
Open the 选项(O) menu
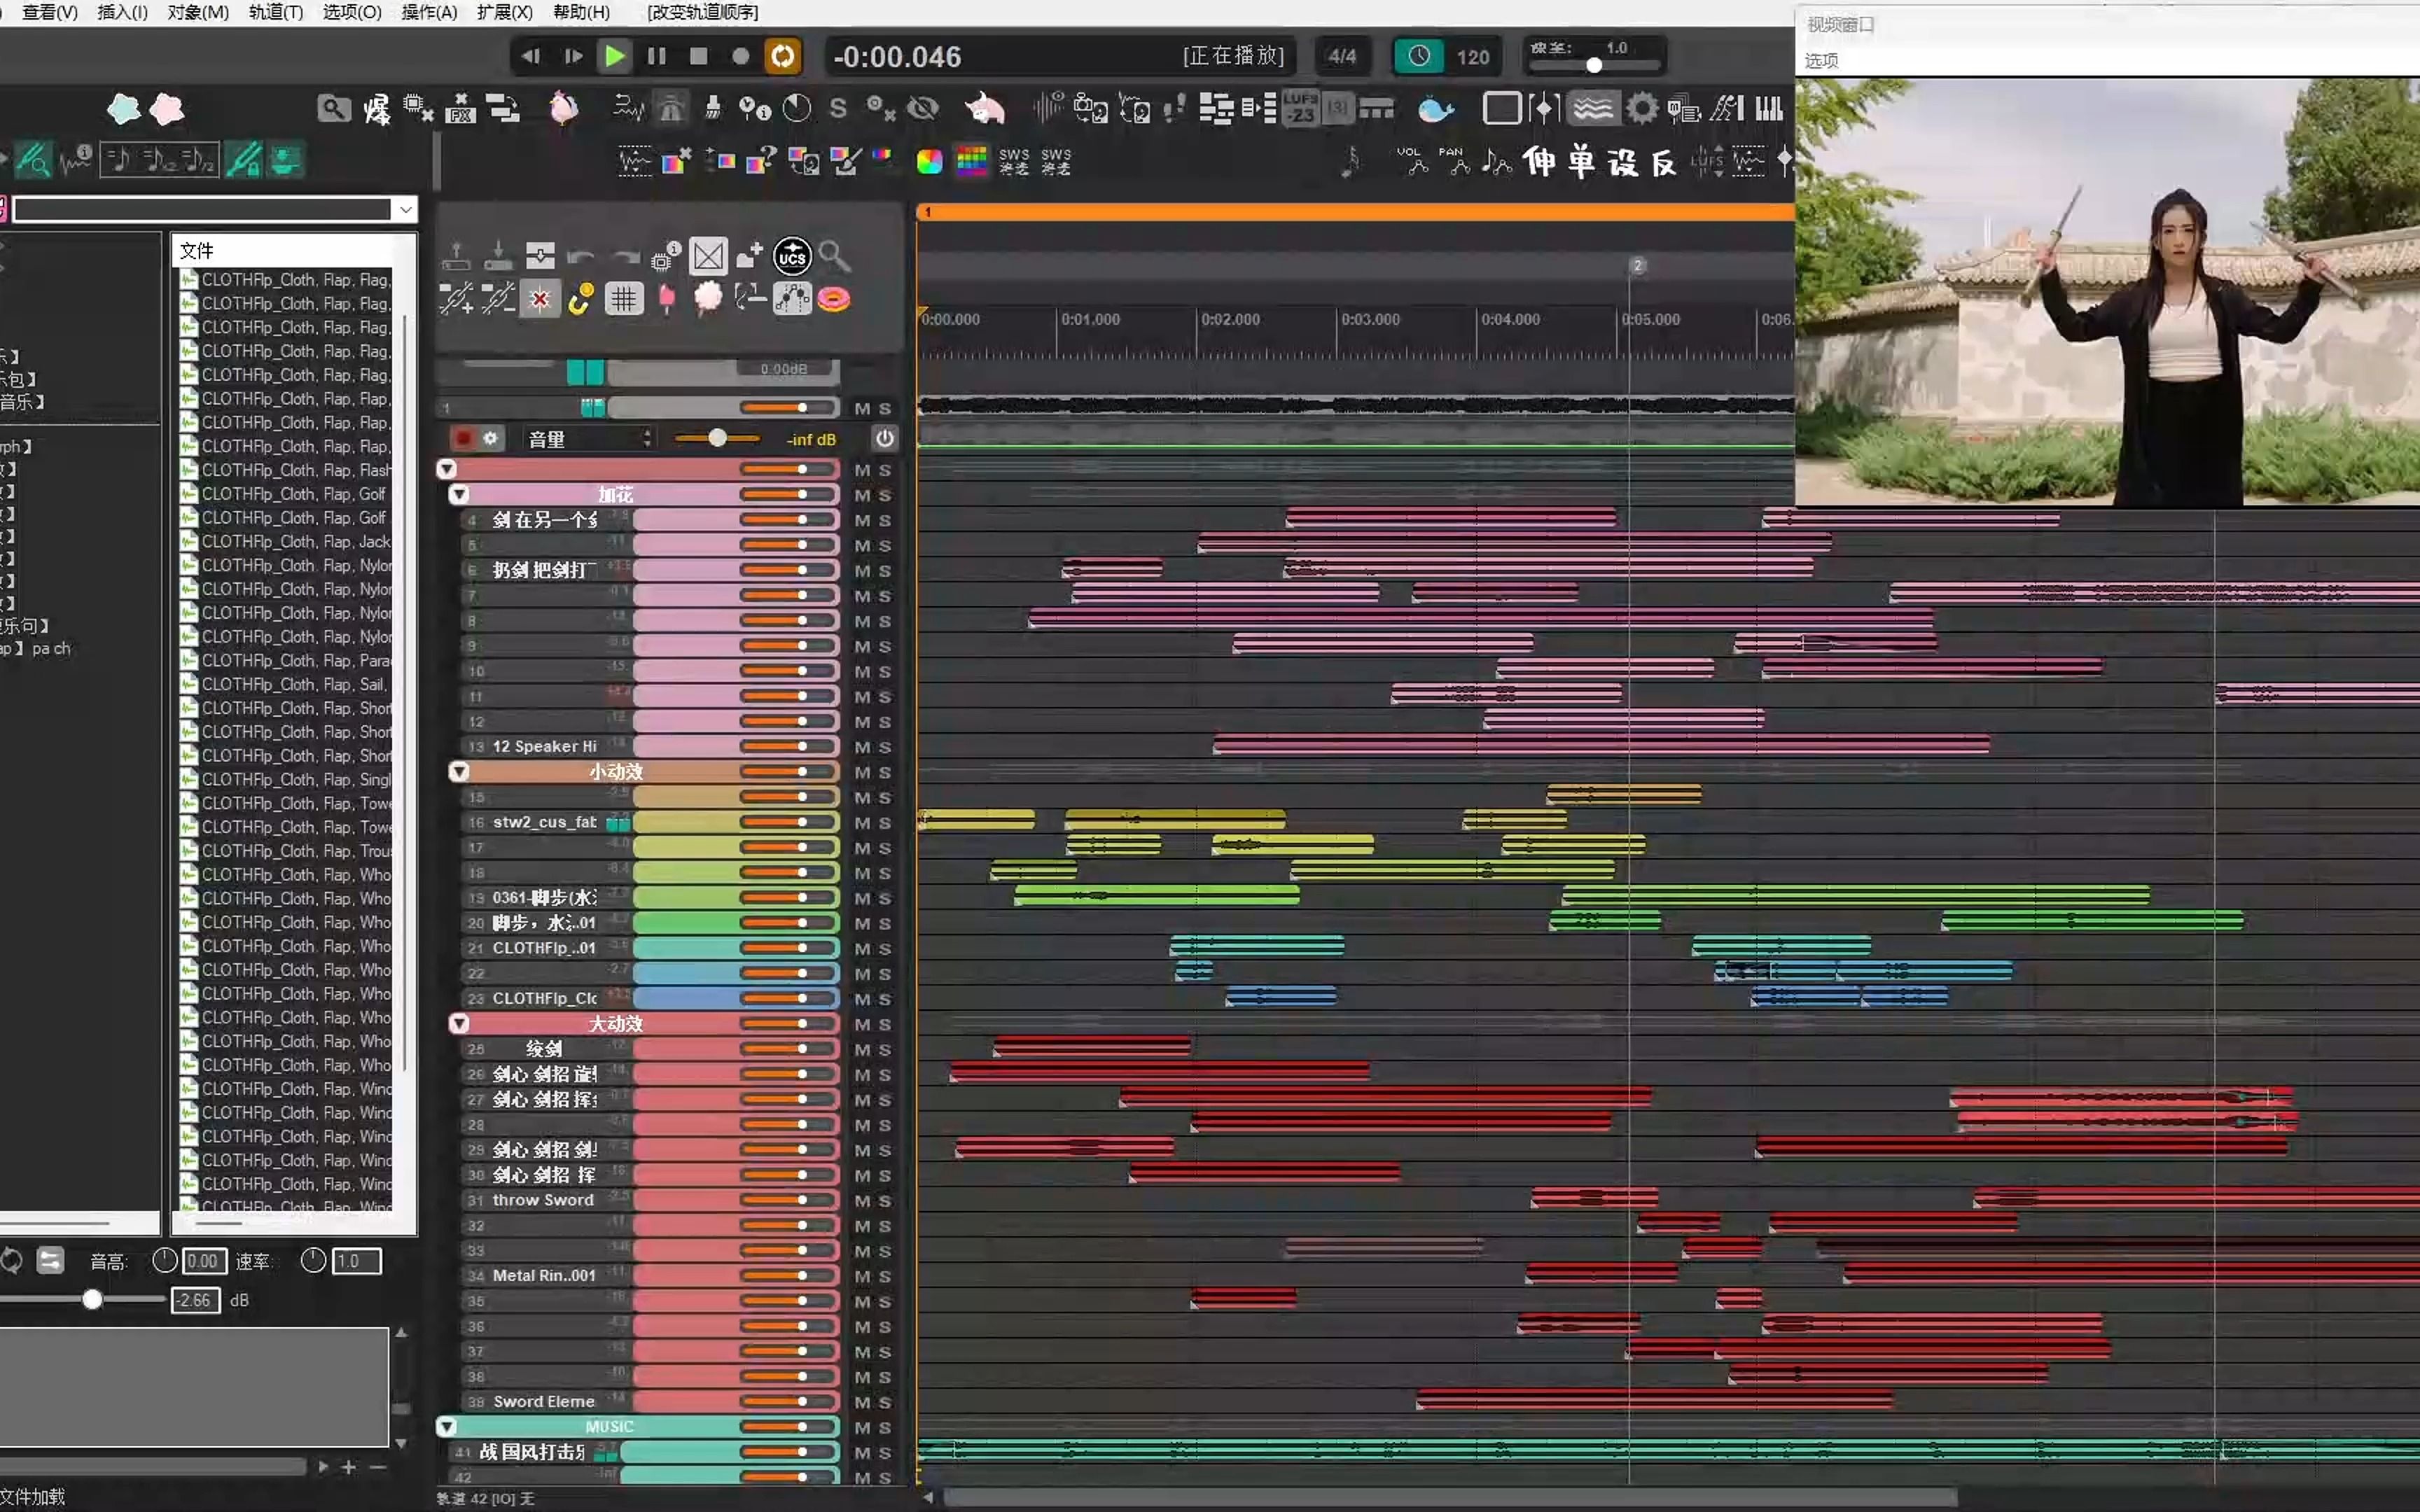(x=352, y=12)
